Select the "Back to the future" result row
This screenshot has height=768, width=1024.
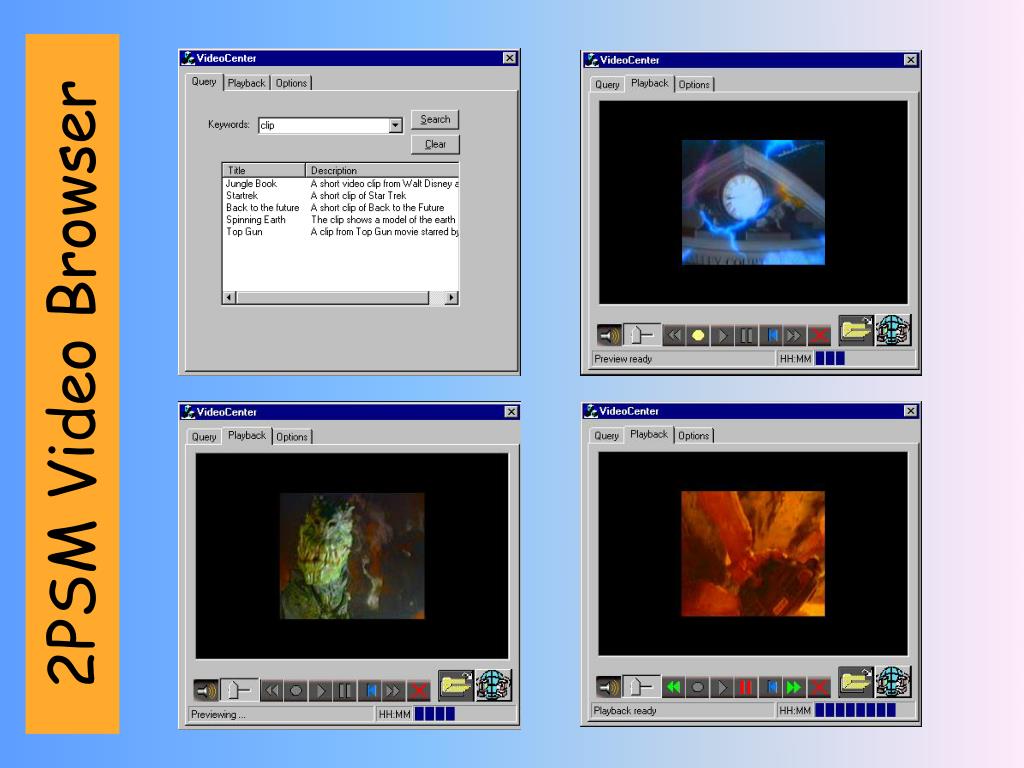pyautogui.click(x=341, y=208)
